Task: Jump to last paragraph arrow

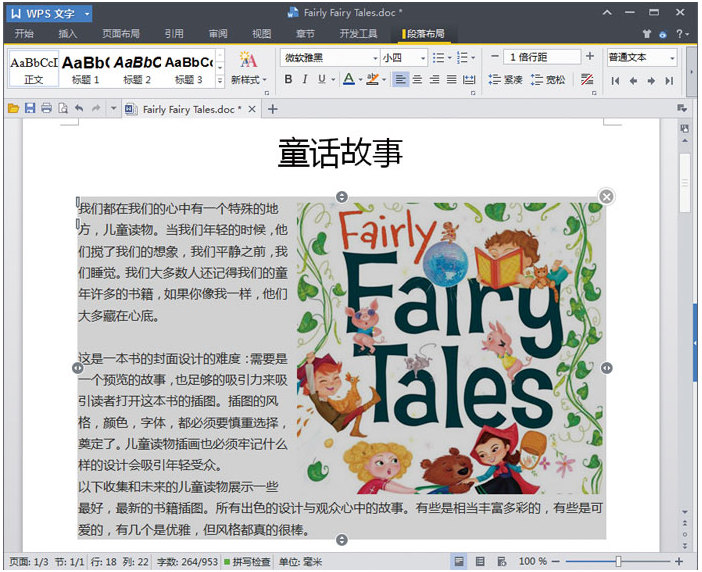Action: coord(669,81)
